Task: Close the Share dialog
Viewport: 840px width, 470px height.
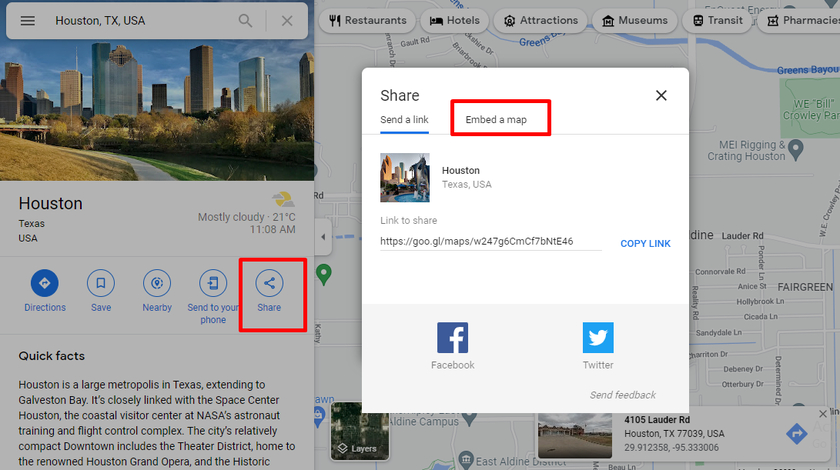Action: point(661,95)
